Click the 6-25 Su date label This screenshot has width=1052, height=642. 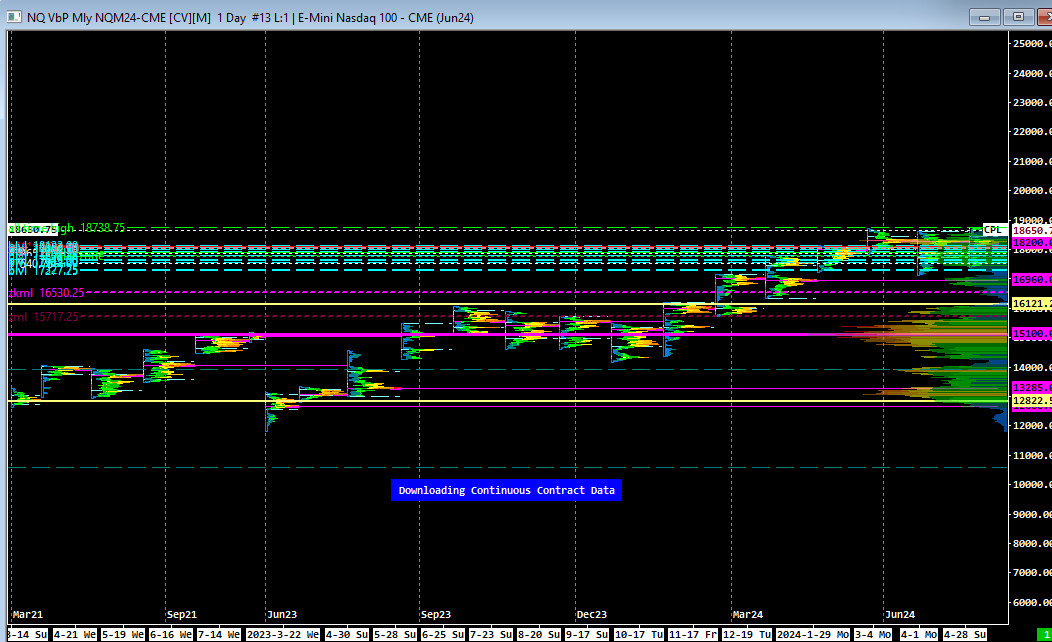pyautogui.click(x=443, y=635)
